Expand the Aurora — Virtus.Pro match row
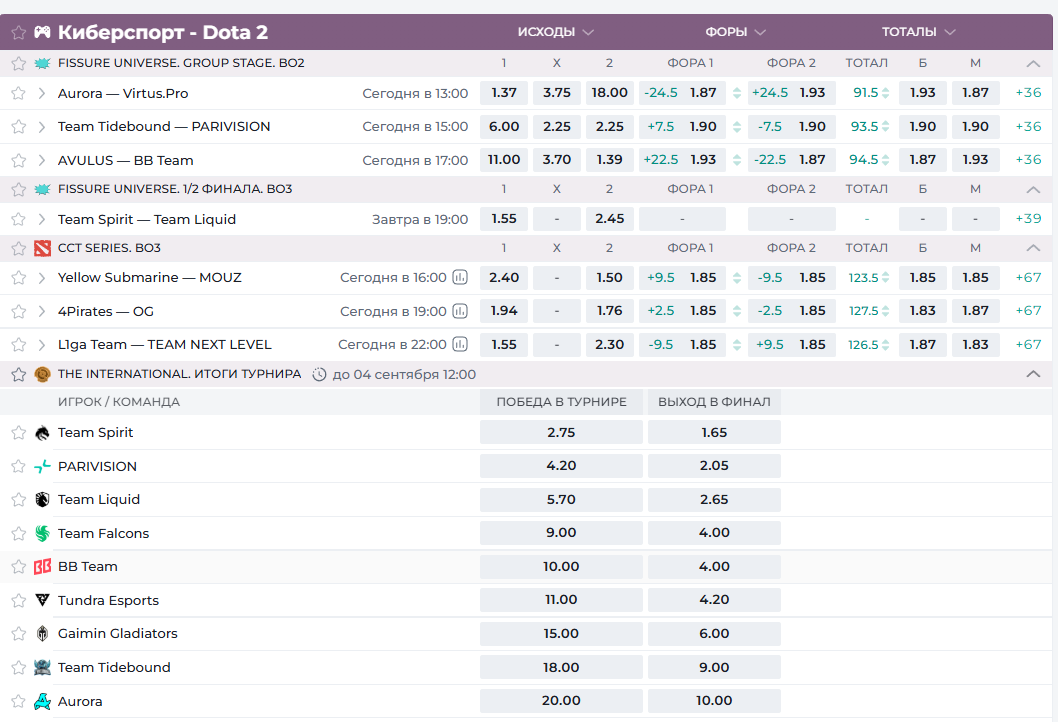 pos(42,93)
